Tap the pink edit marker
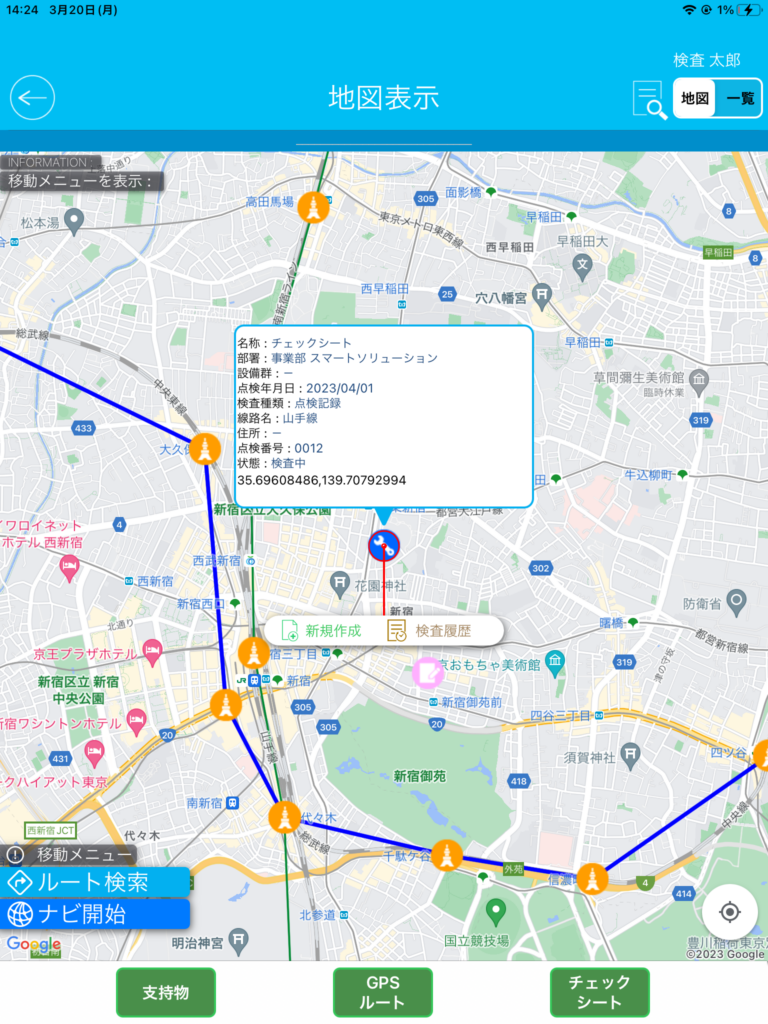768x1024 pixels. pos(428,673)
